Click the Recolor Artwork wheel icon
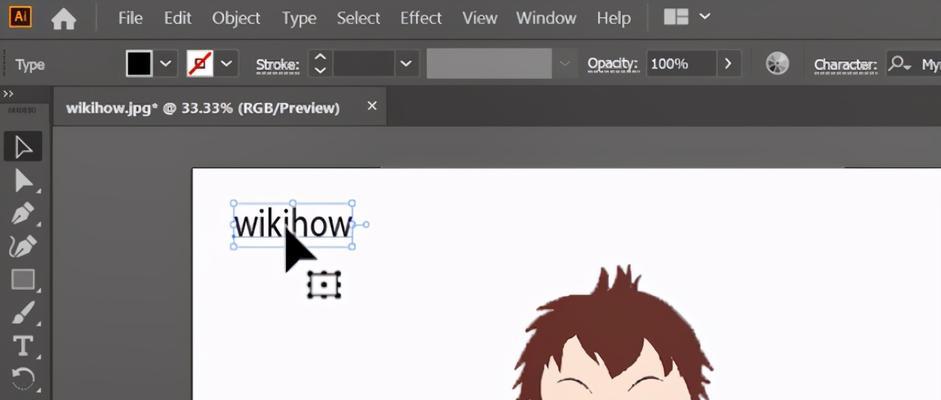The height and width of the screenshot is (400, 941). click(777, 64)
